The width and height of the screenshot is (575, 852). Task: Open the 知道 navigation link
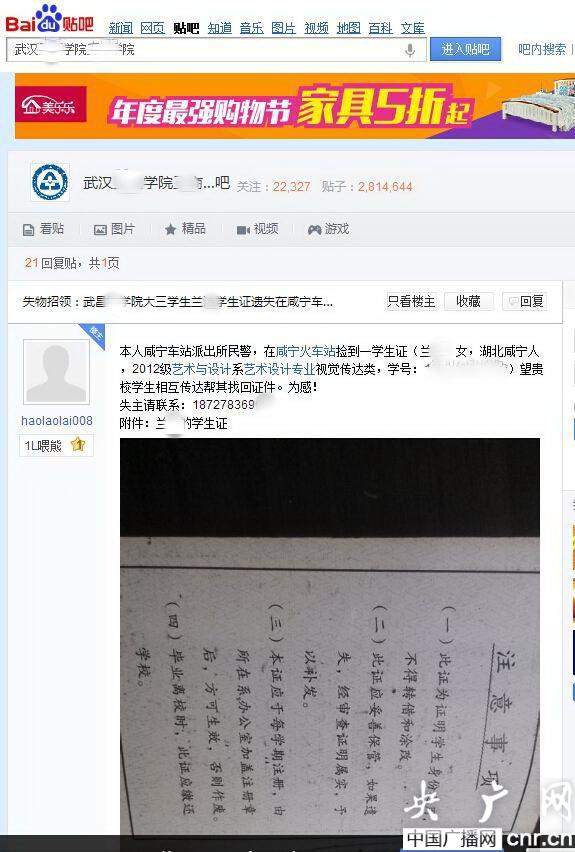coord(220,28)
